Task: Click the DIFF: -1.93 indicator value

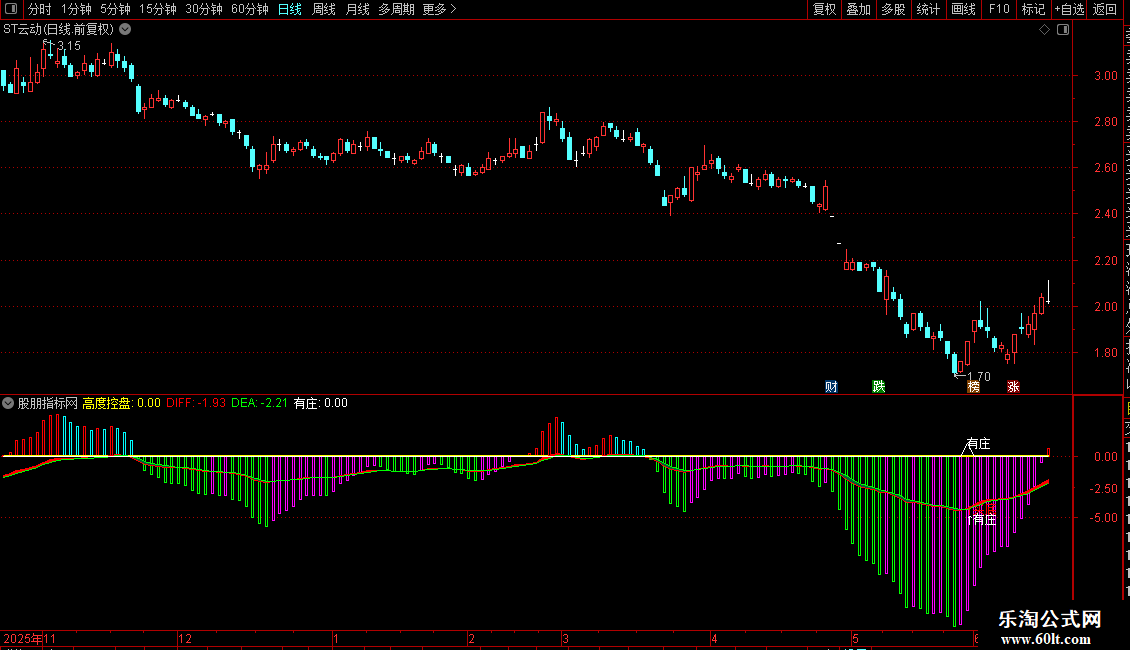Action: coord(196,403)
